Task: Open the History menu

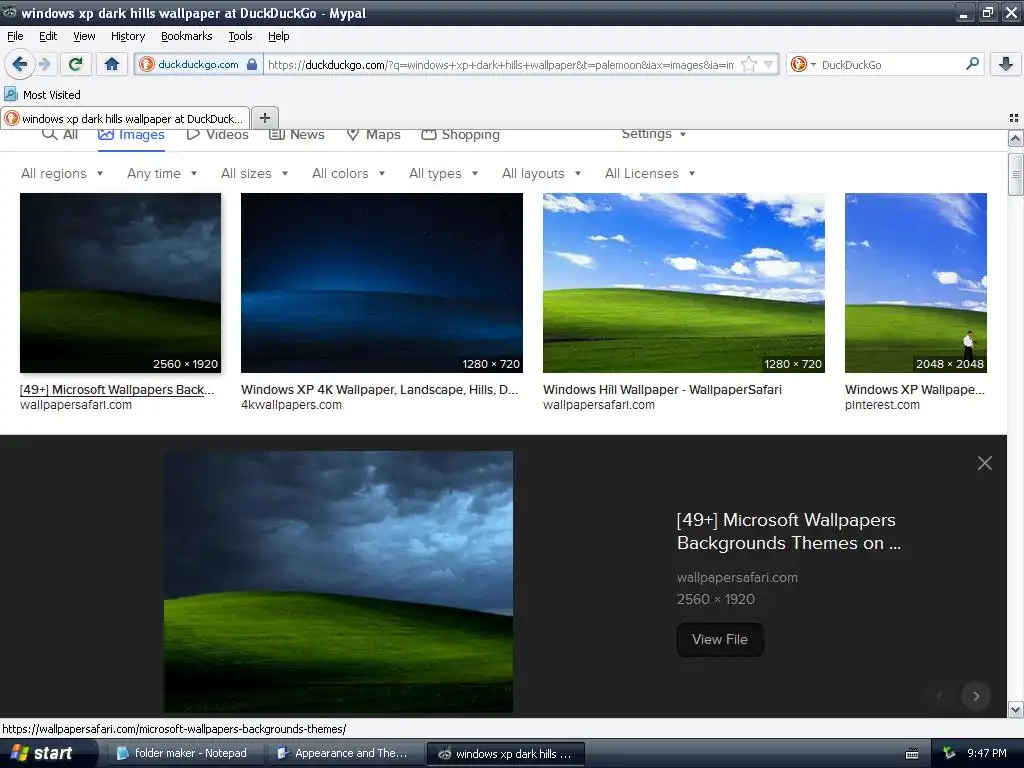Action: [128, 36]
